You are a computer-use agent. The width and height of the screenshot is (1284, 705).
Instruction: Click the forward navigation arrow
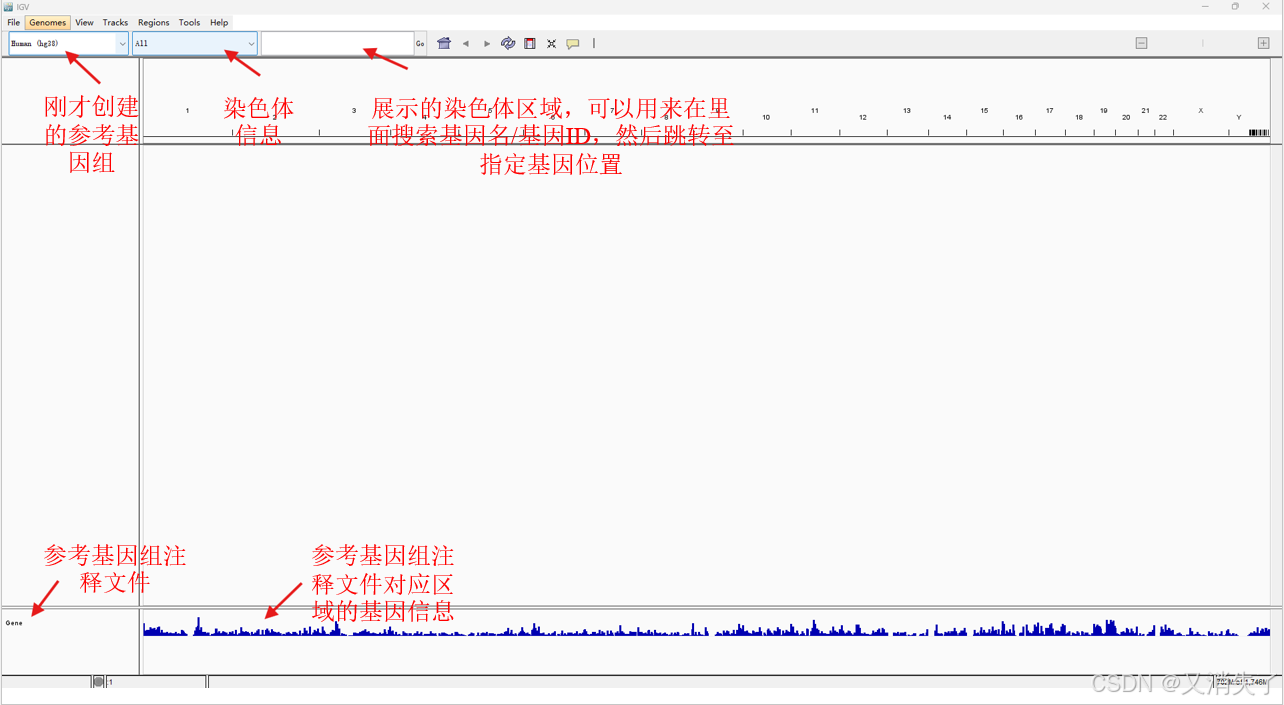pos(487,43)
